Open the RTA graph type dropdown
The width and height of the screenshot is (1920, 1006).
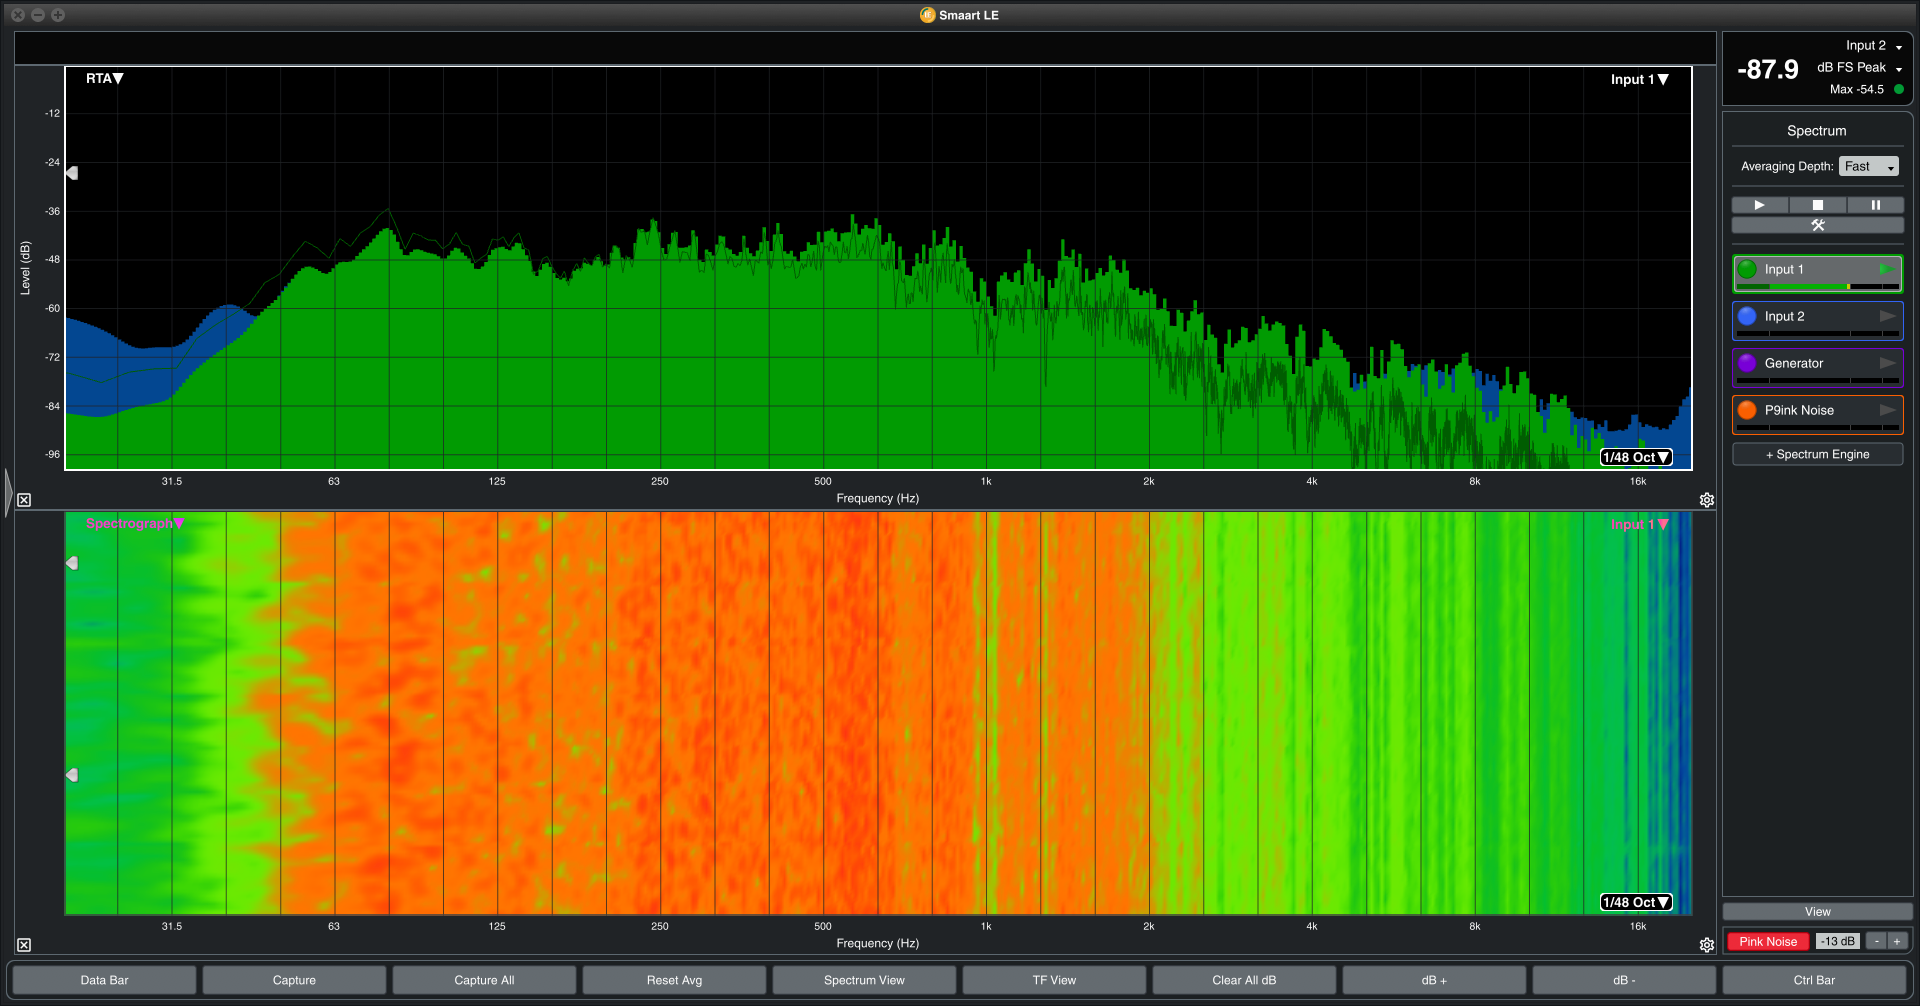(105, 78)
